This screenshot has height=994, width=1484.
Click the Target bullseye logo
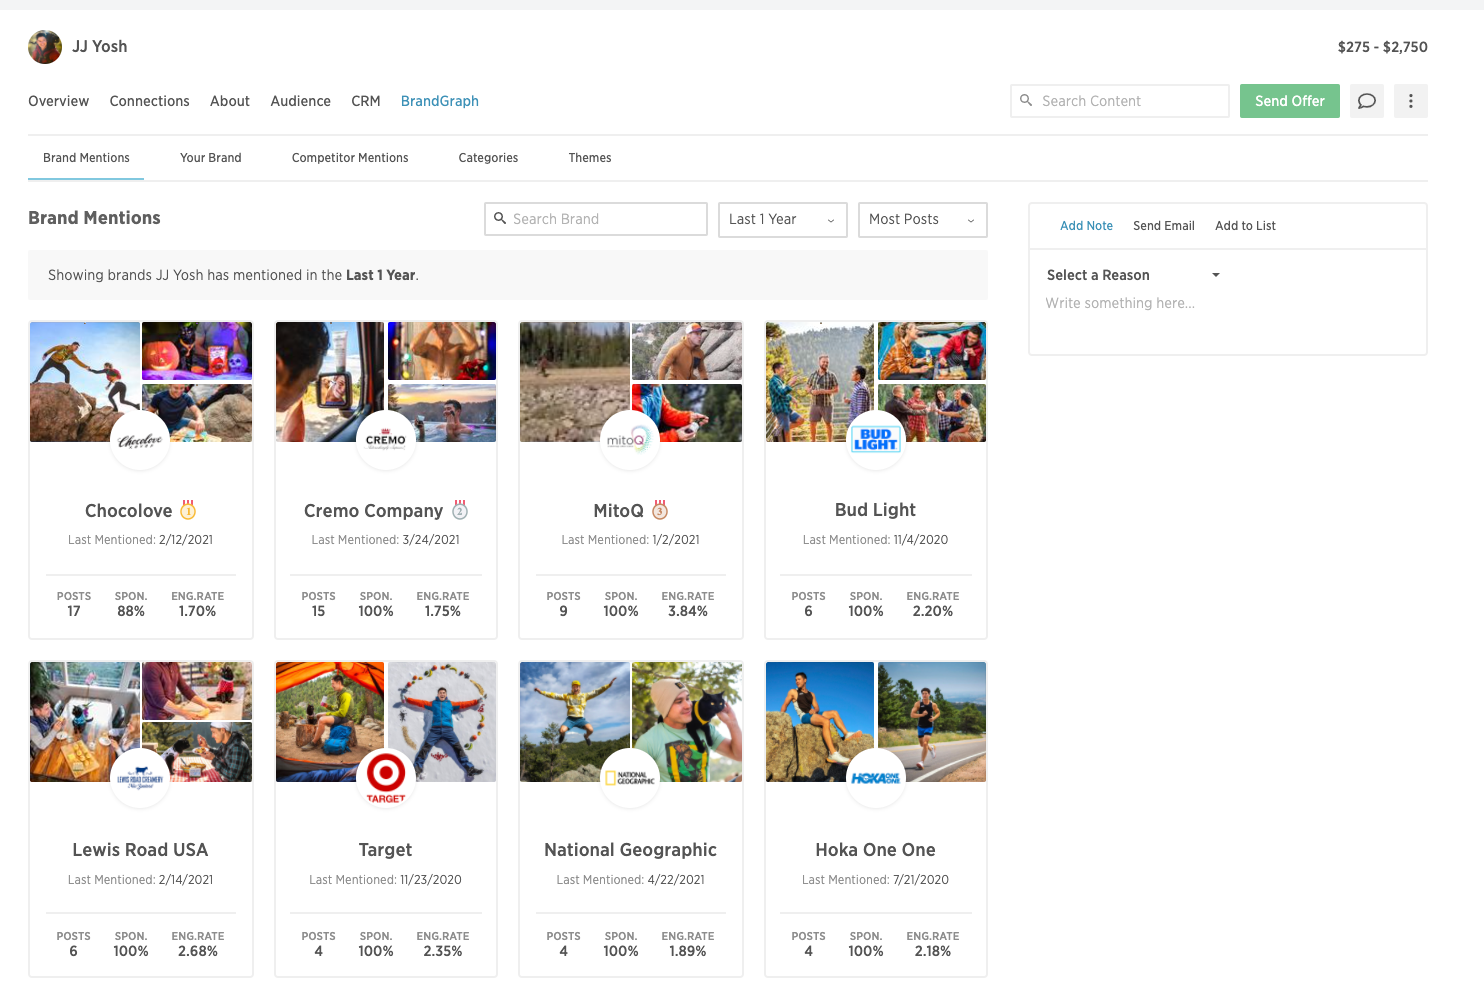point(386,779)
